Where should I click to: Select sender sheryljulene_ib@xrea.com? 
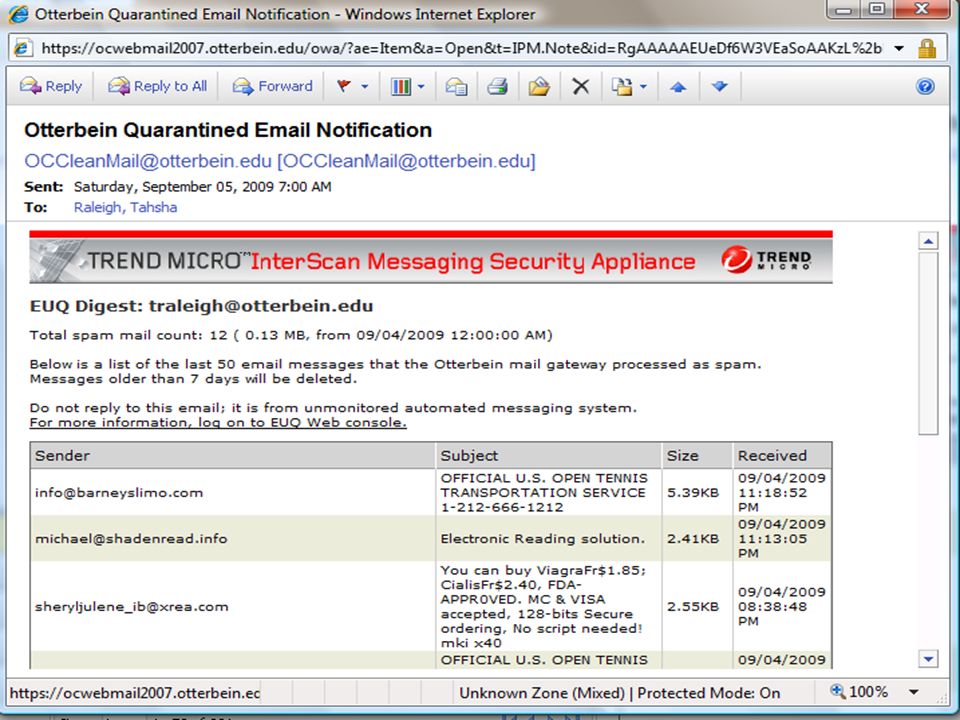(x=132, y=607)
